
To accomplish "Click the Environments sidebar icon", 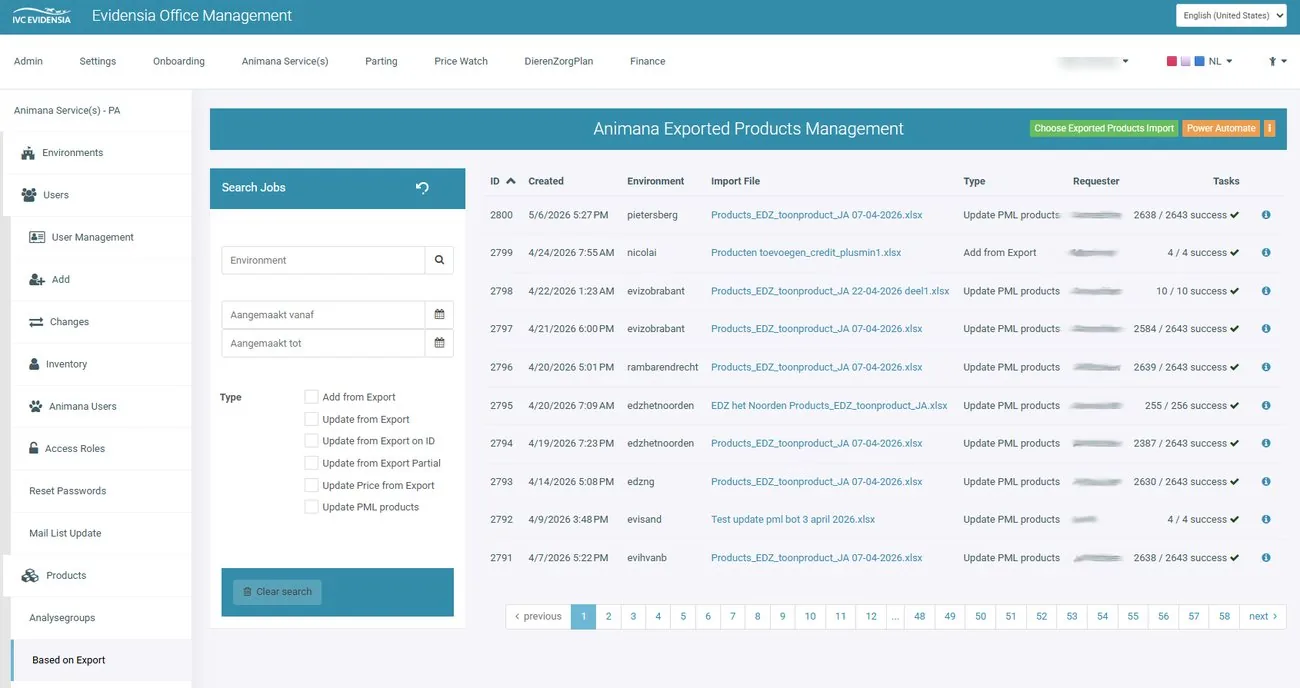I will pos(28,153).
